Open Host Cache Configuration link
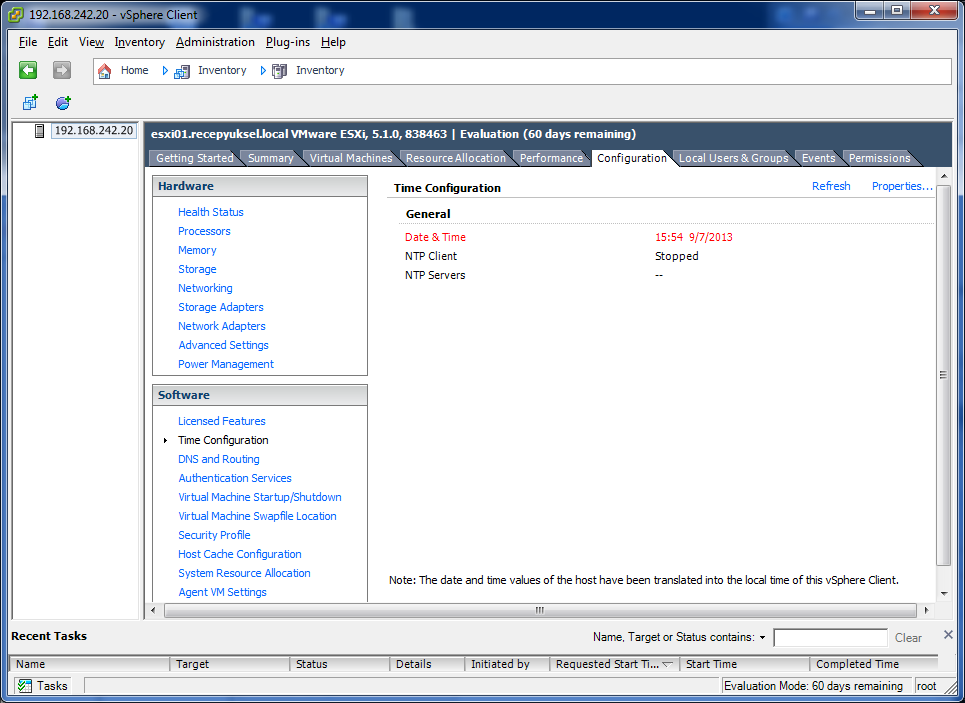Viewport: 965px width, 703px height. pos(239,555)
